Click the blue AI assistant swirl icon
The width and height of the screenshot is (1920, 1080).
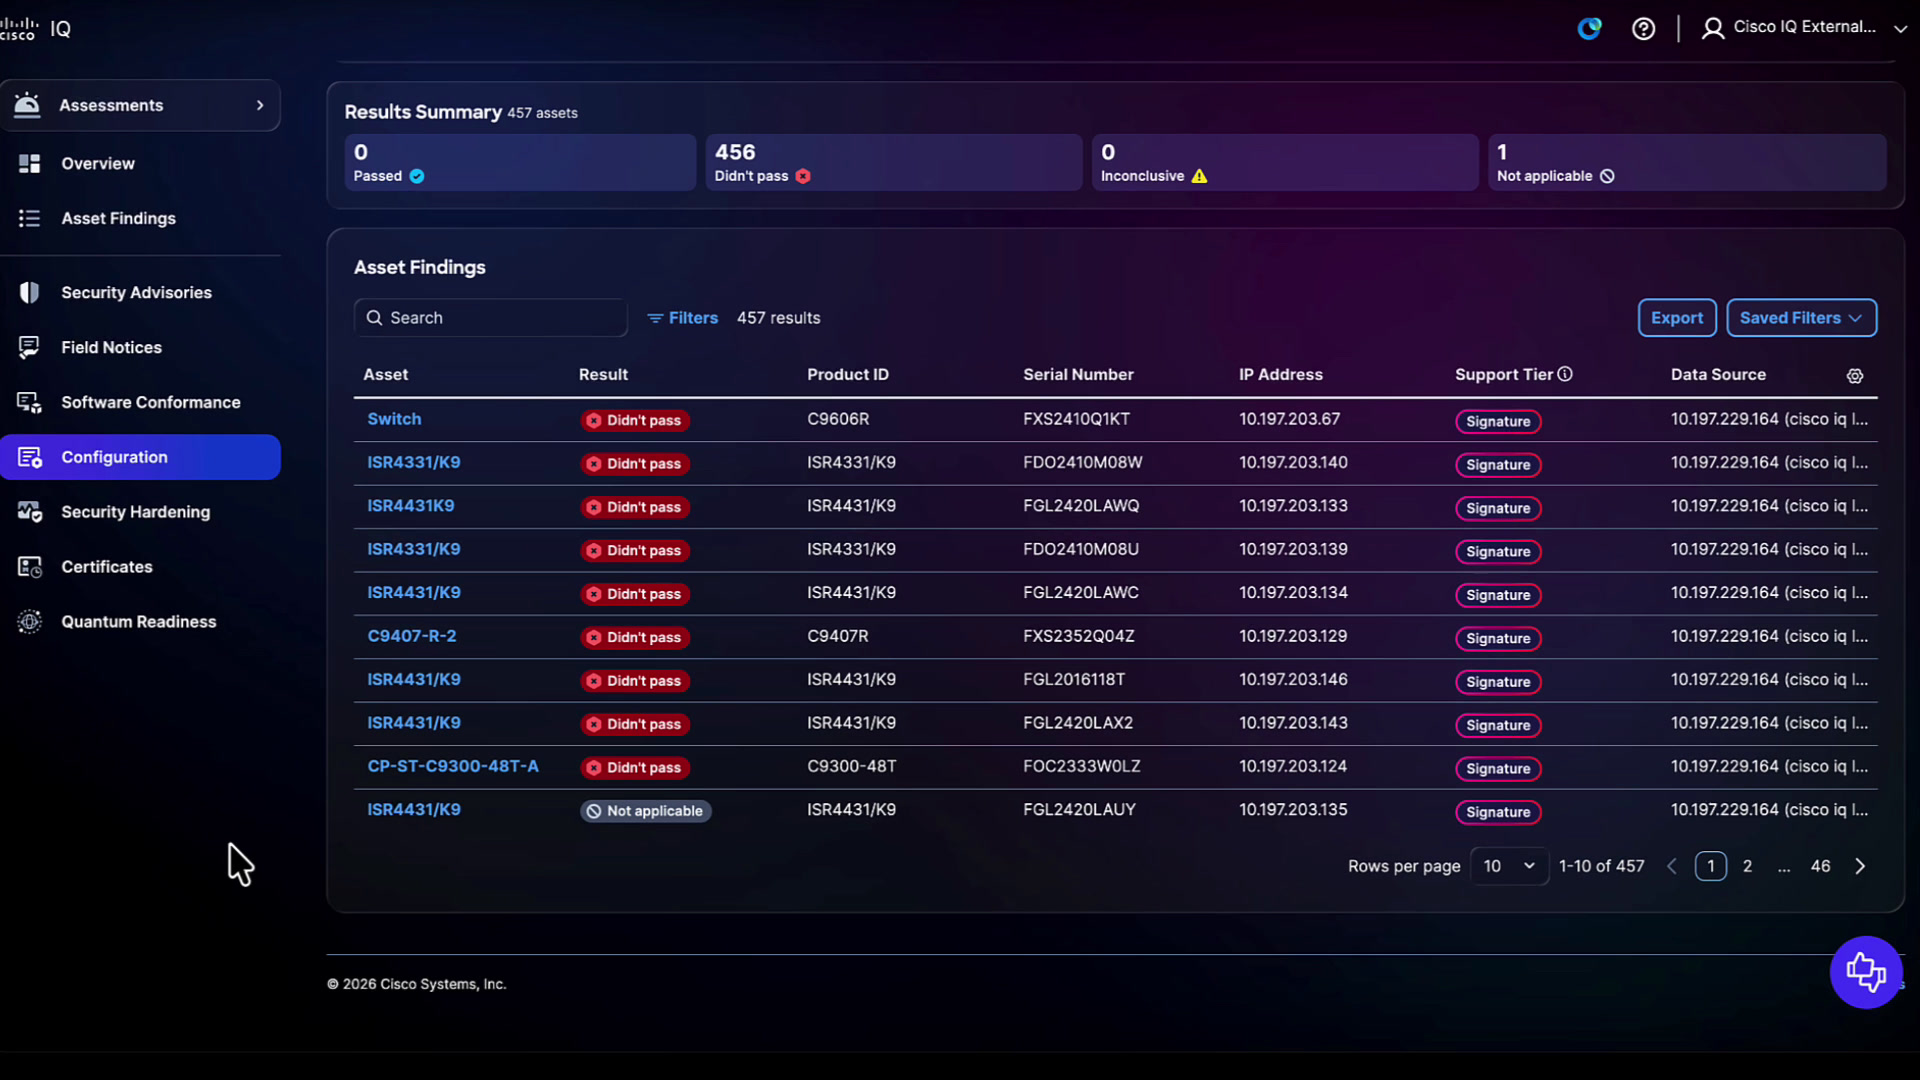(1589, 29)
